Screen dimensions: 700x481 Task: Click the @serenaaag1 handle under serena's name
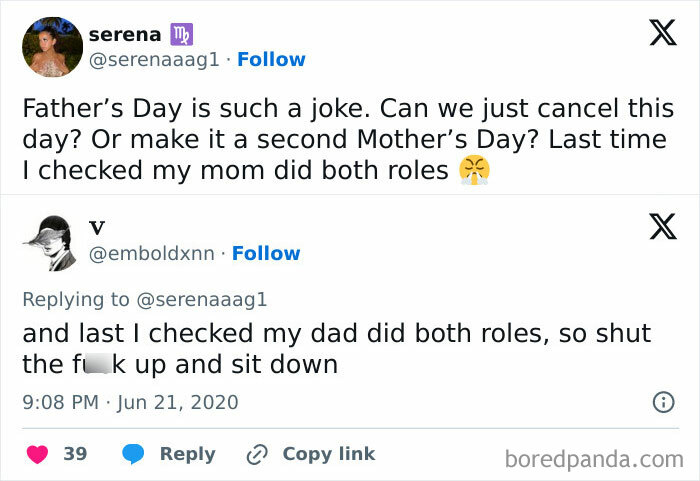(x=157, y=59)
